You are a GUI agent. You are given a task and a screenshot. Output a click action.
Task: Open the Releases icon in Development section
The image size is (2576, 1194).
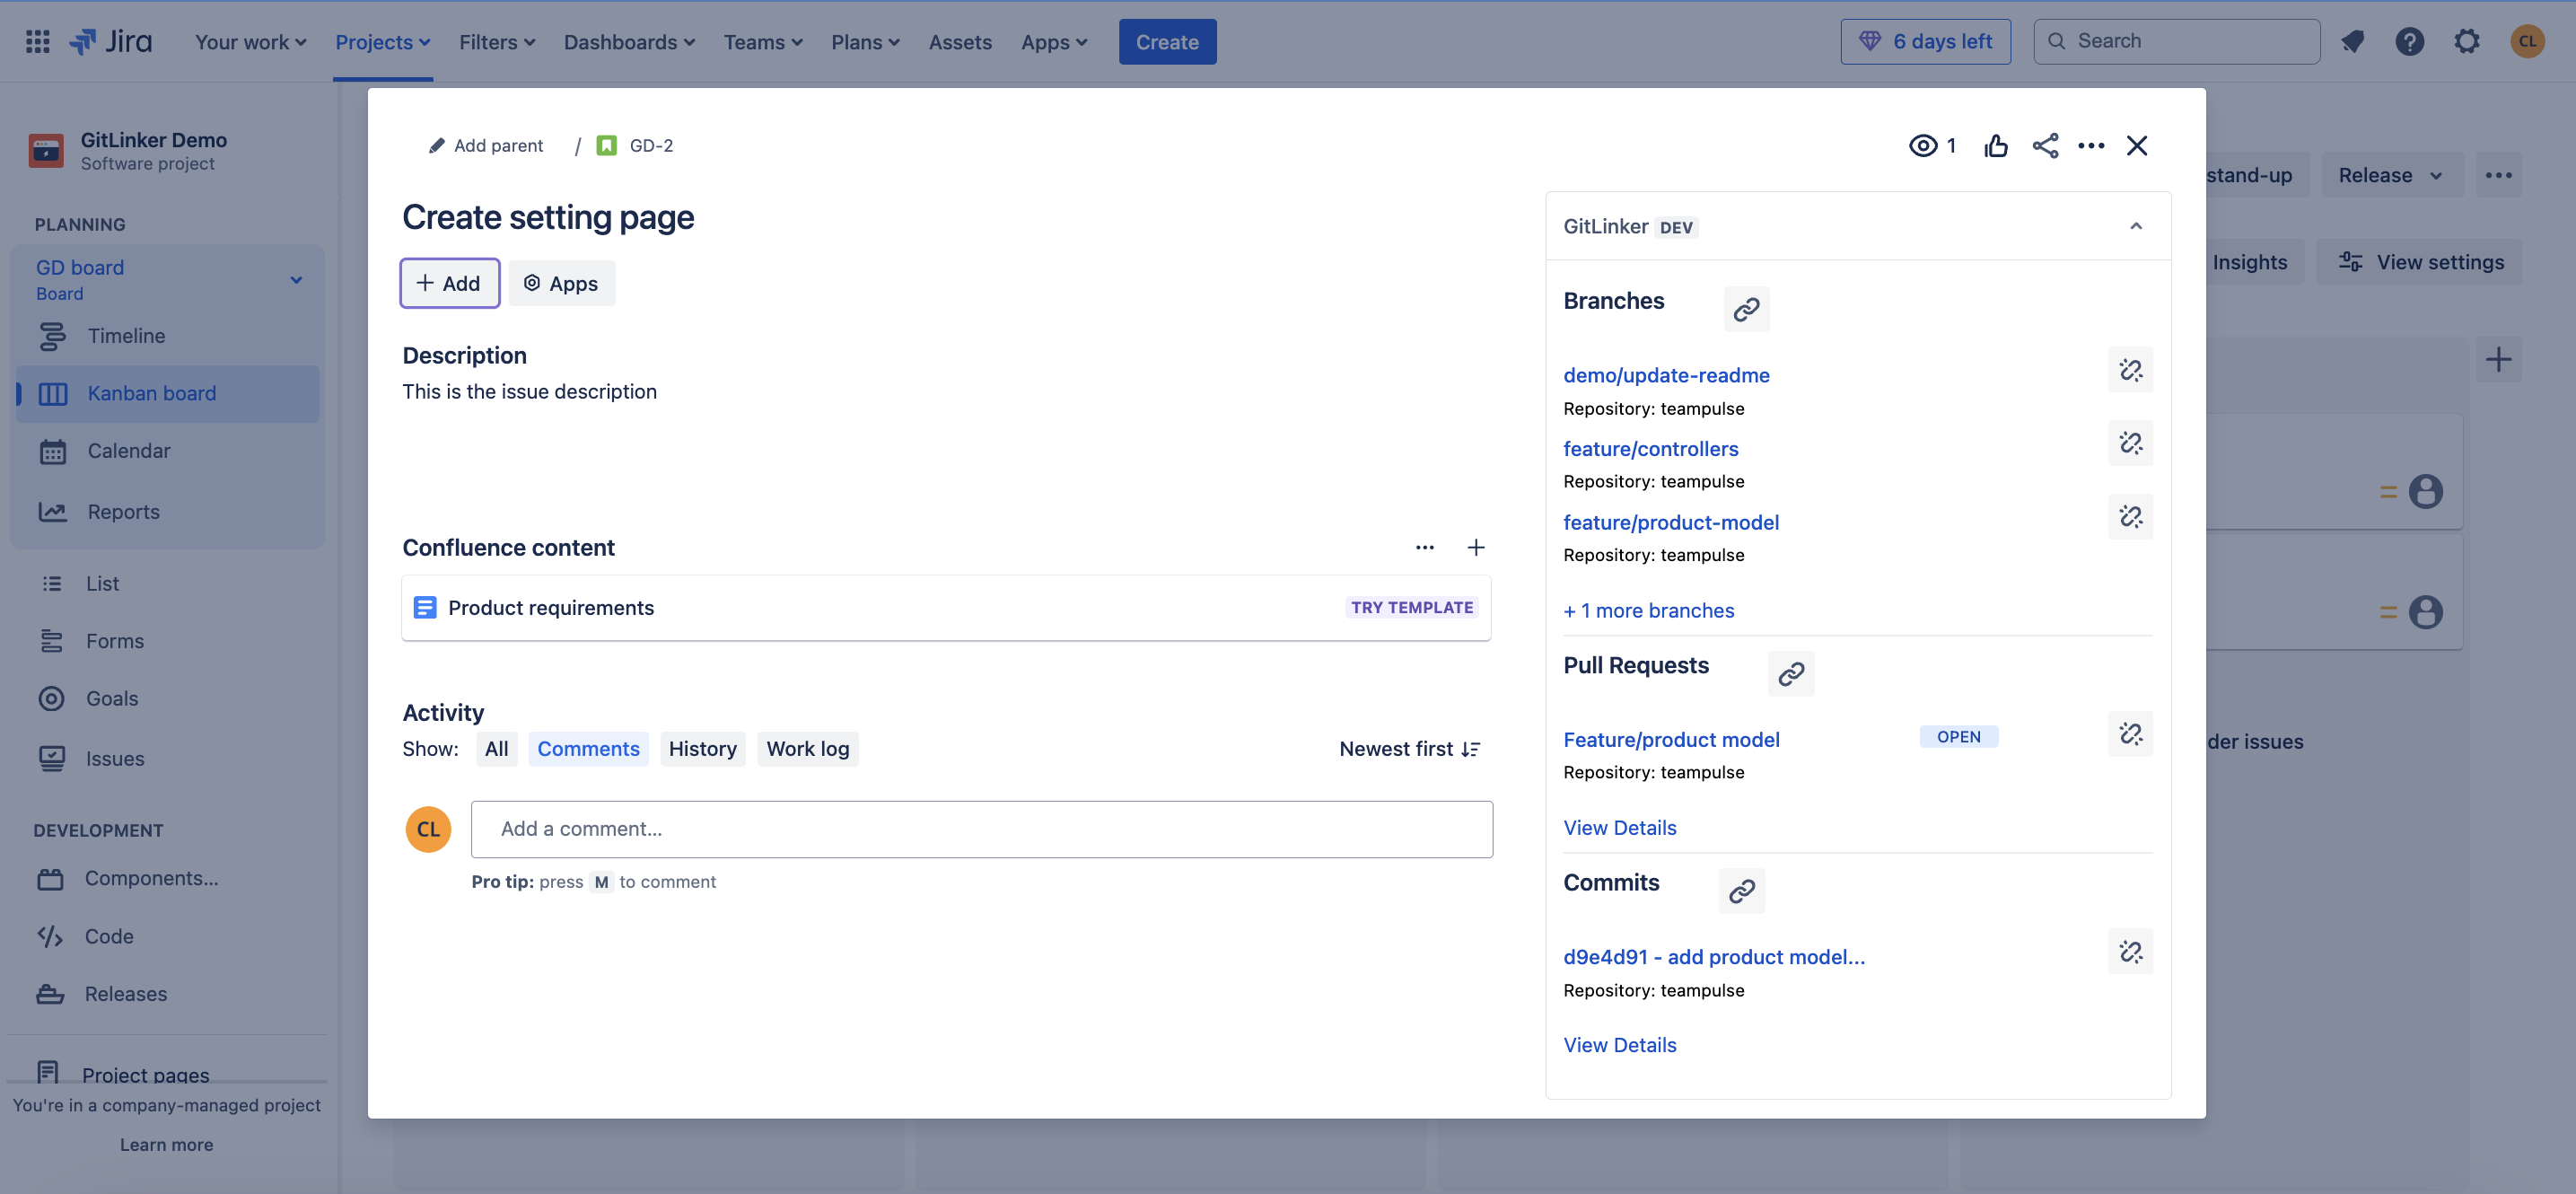coord(52,994)
